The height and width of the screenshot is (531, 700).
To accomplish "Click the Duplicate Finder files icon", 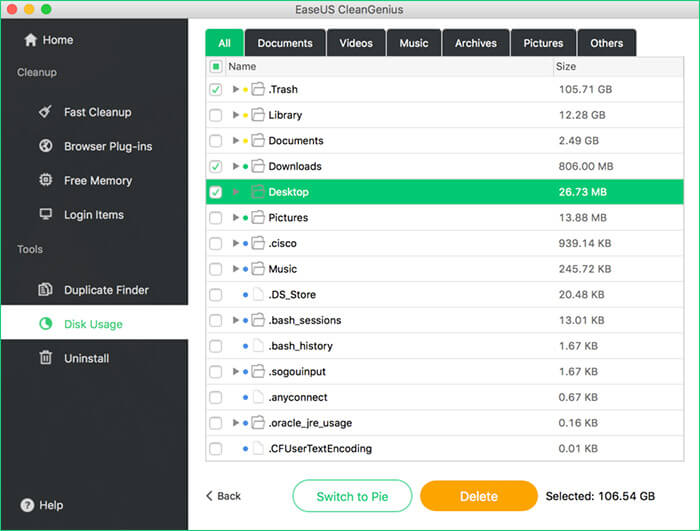I will coord(45,290).
